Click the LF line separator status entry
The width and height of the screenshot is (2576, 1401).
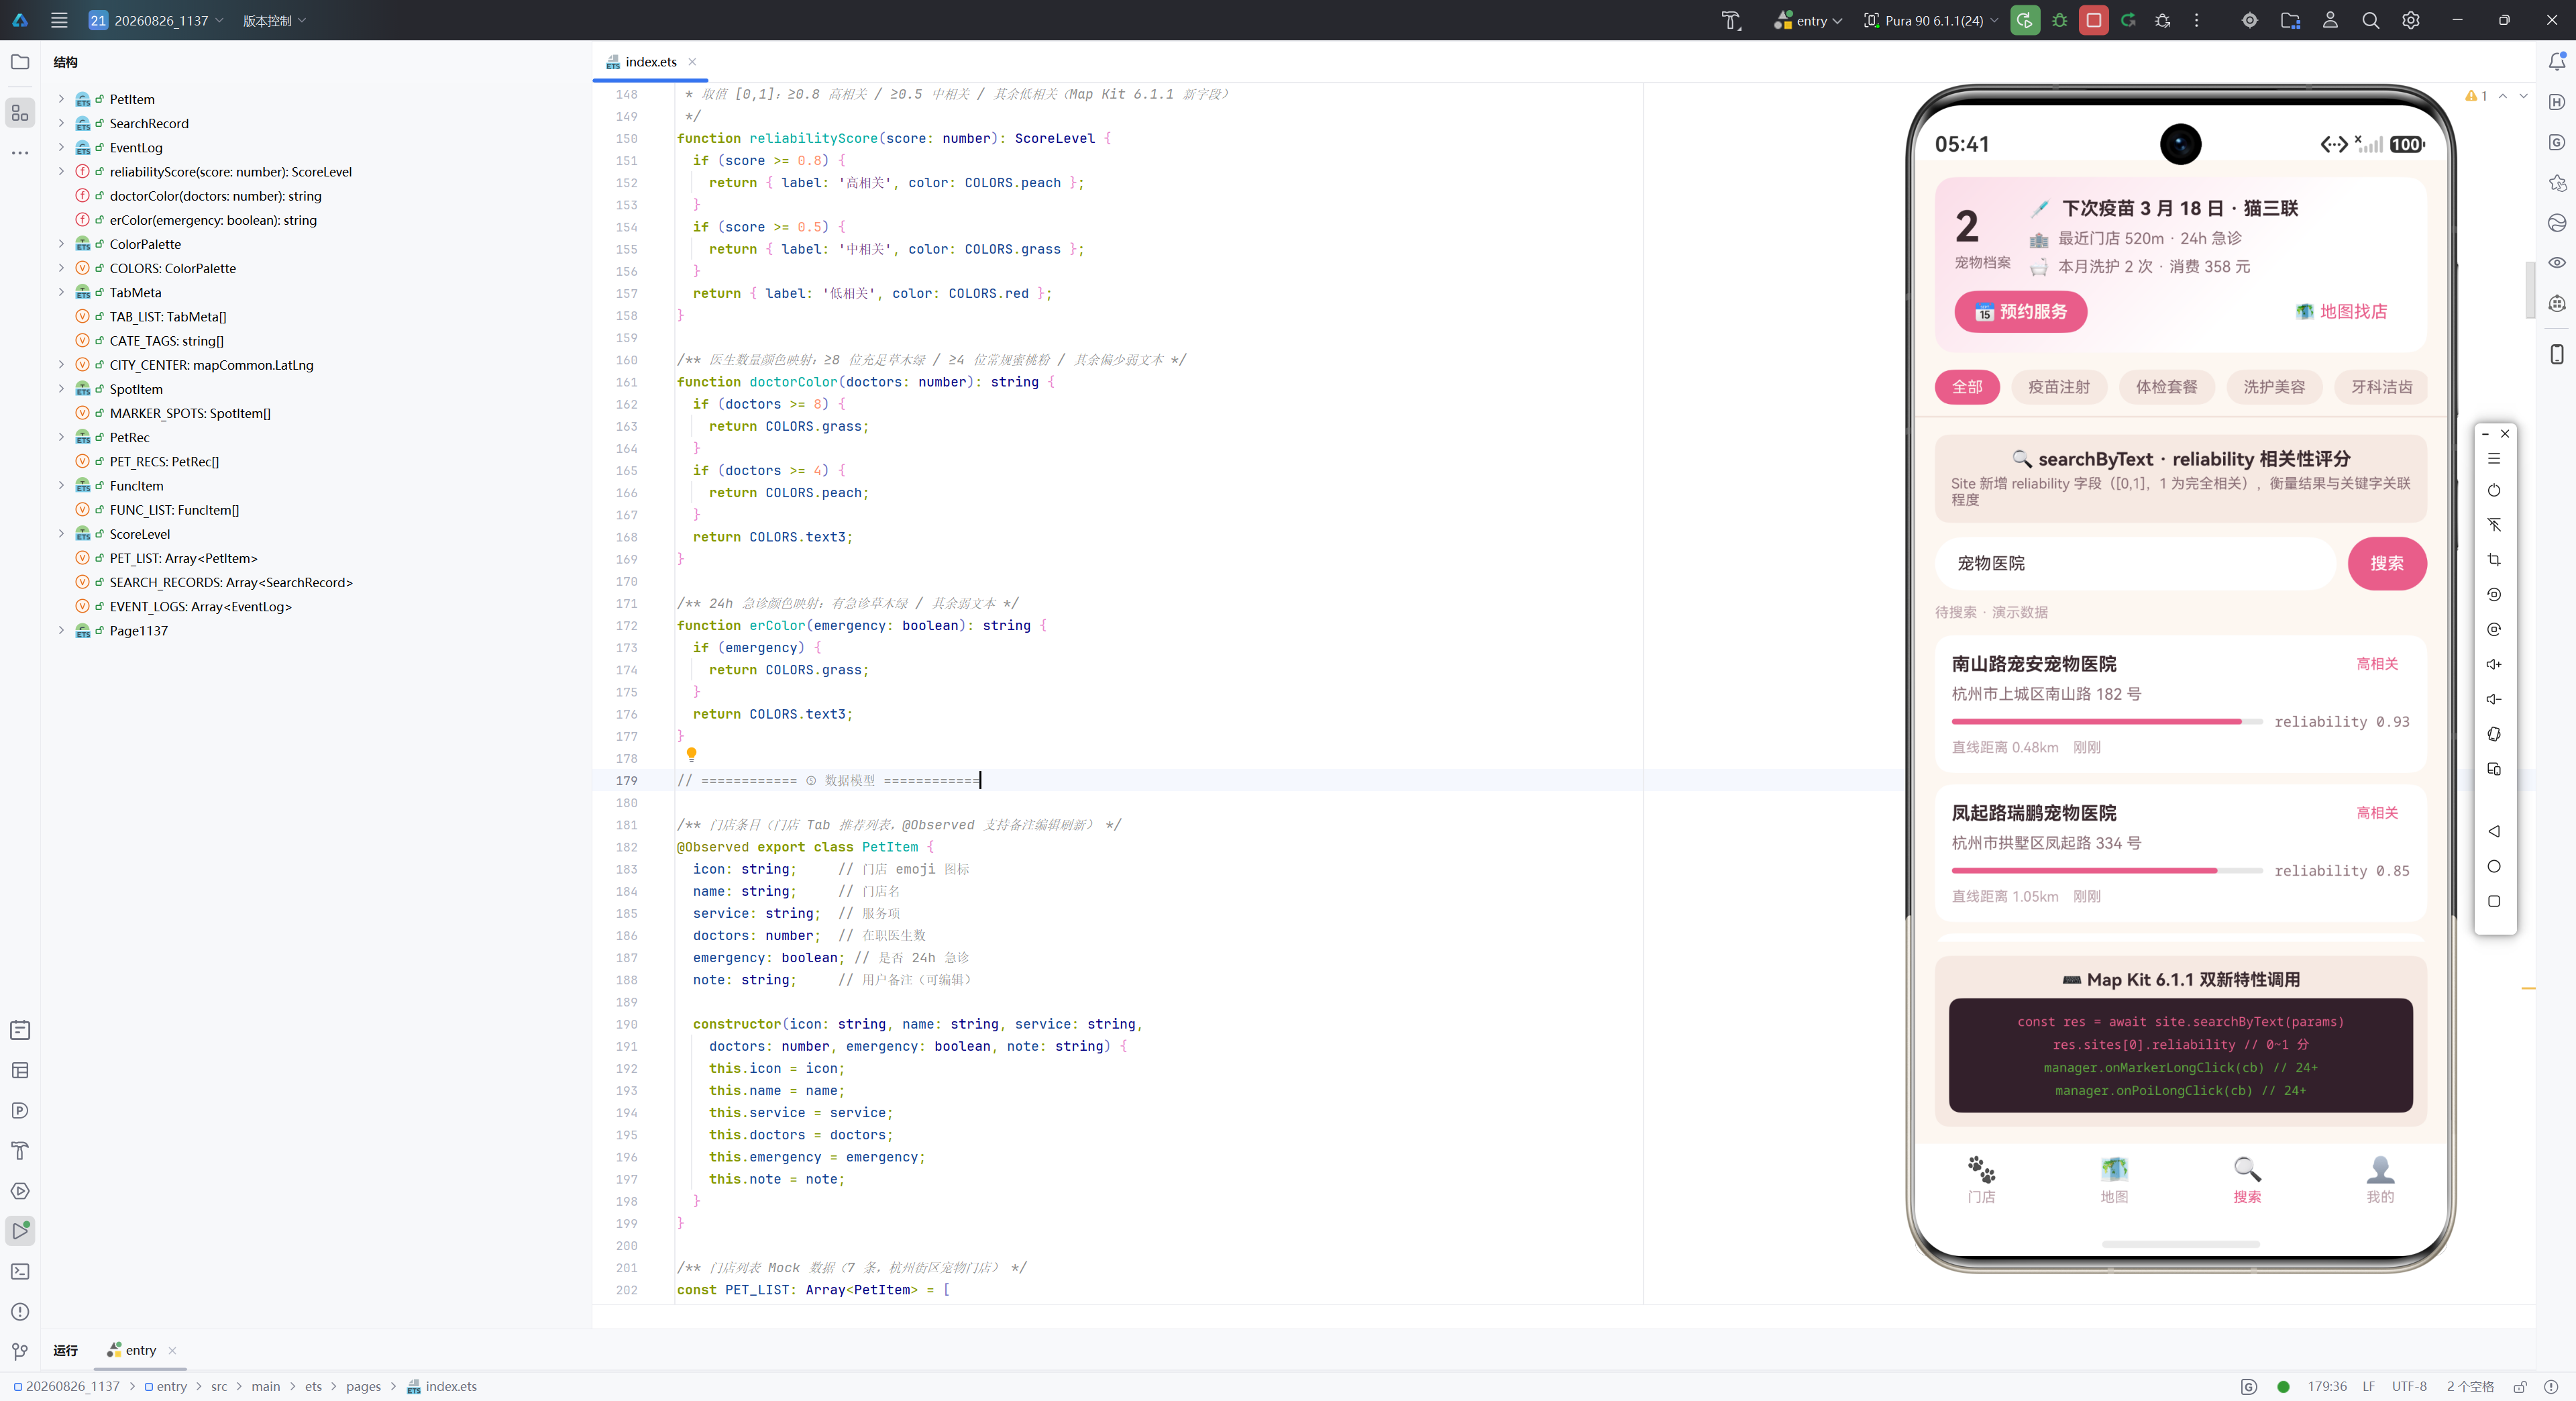[2369, 1386]
